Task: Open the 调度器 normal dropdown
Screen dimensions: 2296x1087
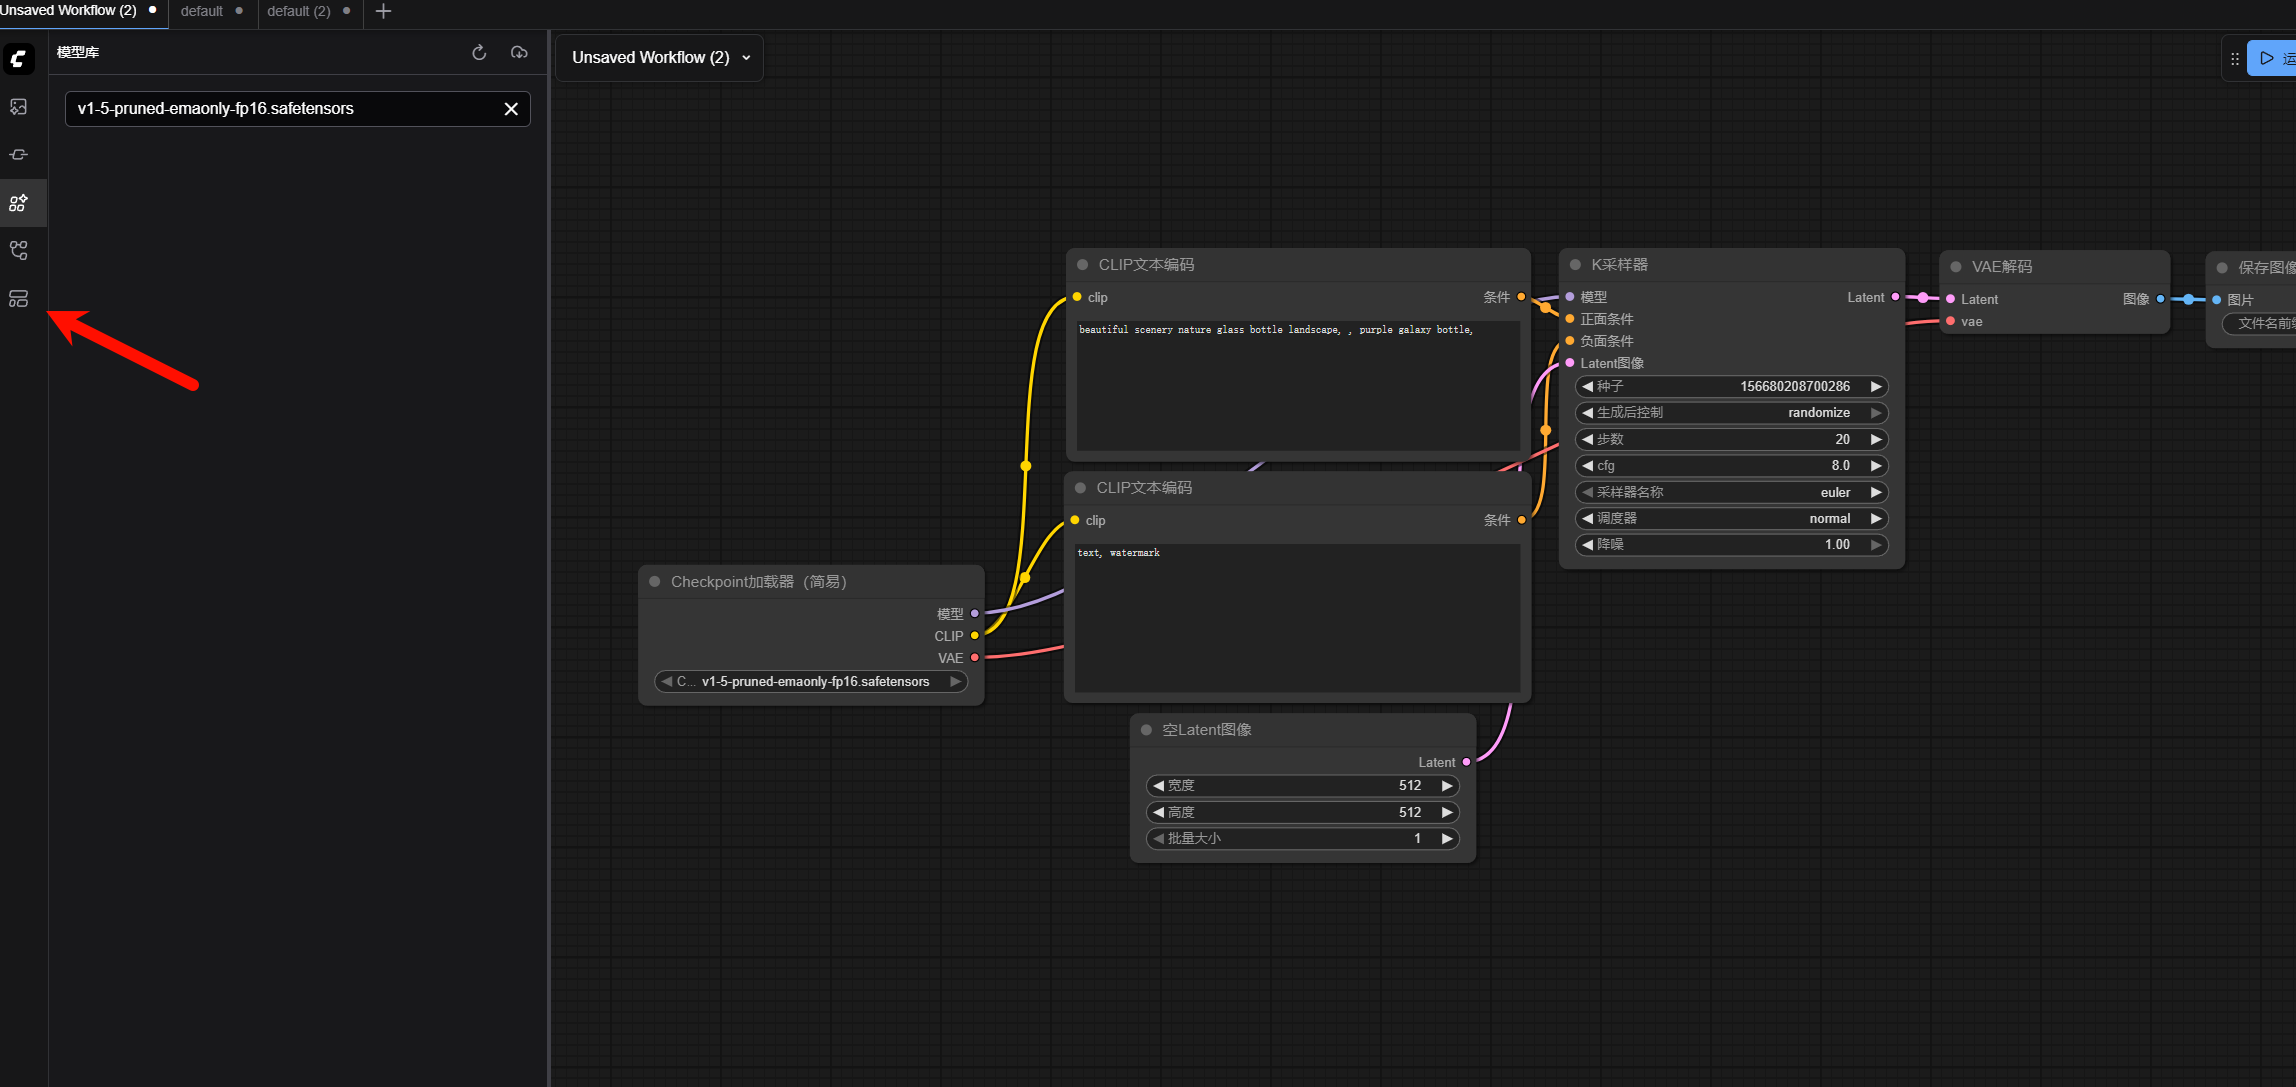Action: coord(1730,518)
